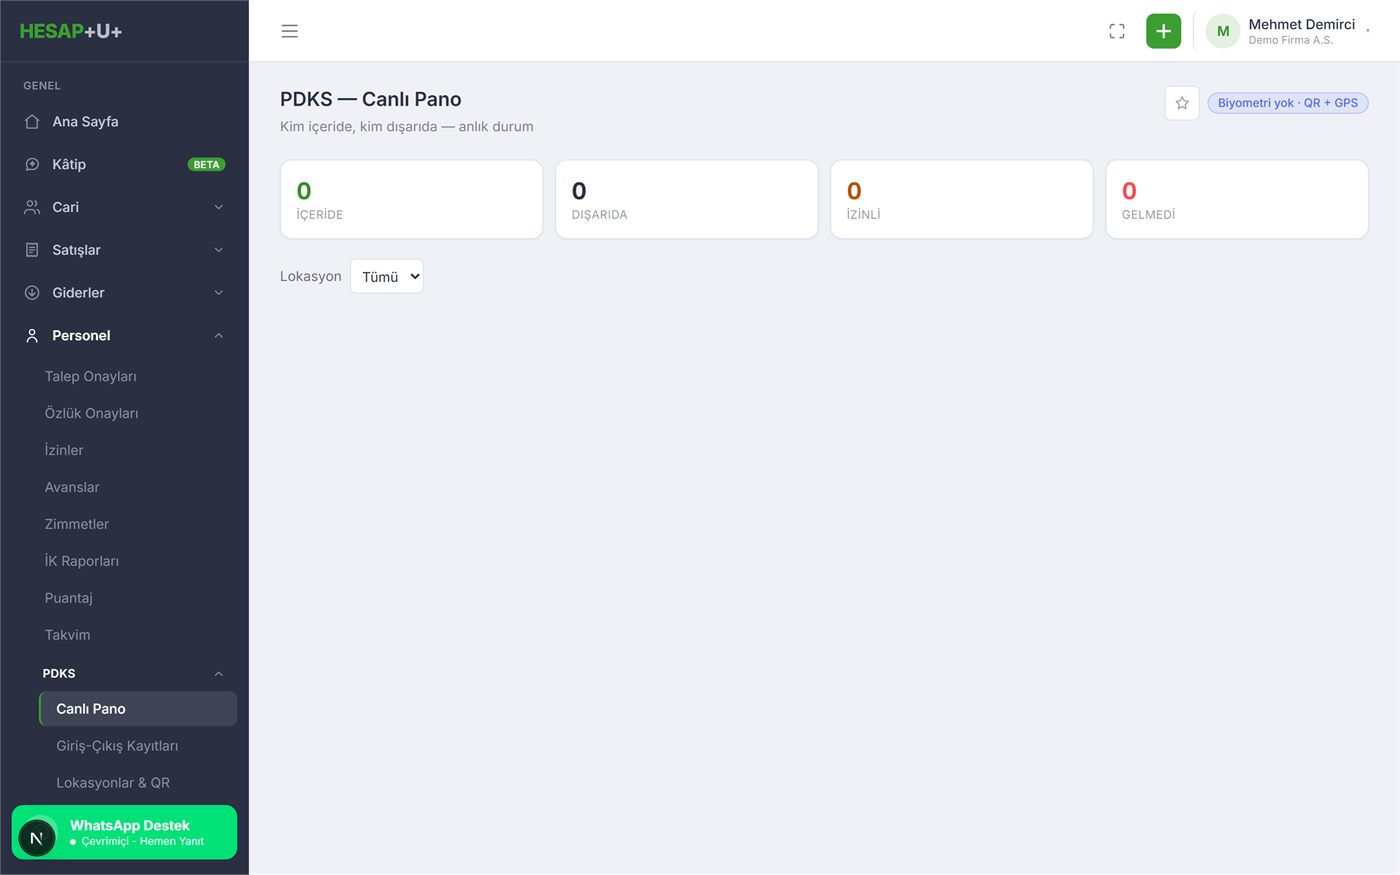This screenshot has width=1400, height=875.
Task: Click the Cari people icon
Action: pyautogui.click(x=32, y=207)
